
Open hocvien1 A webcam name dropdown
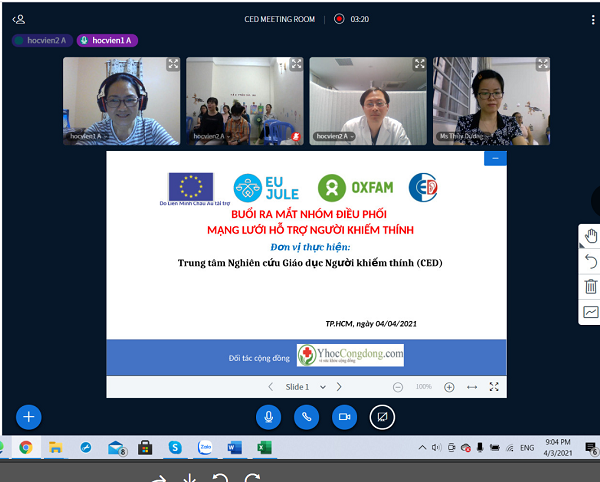(88, 136)
